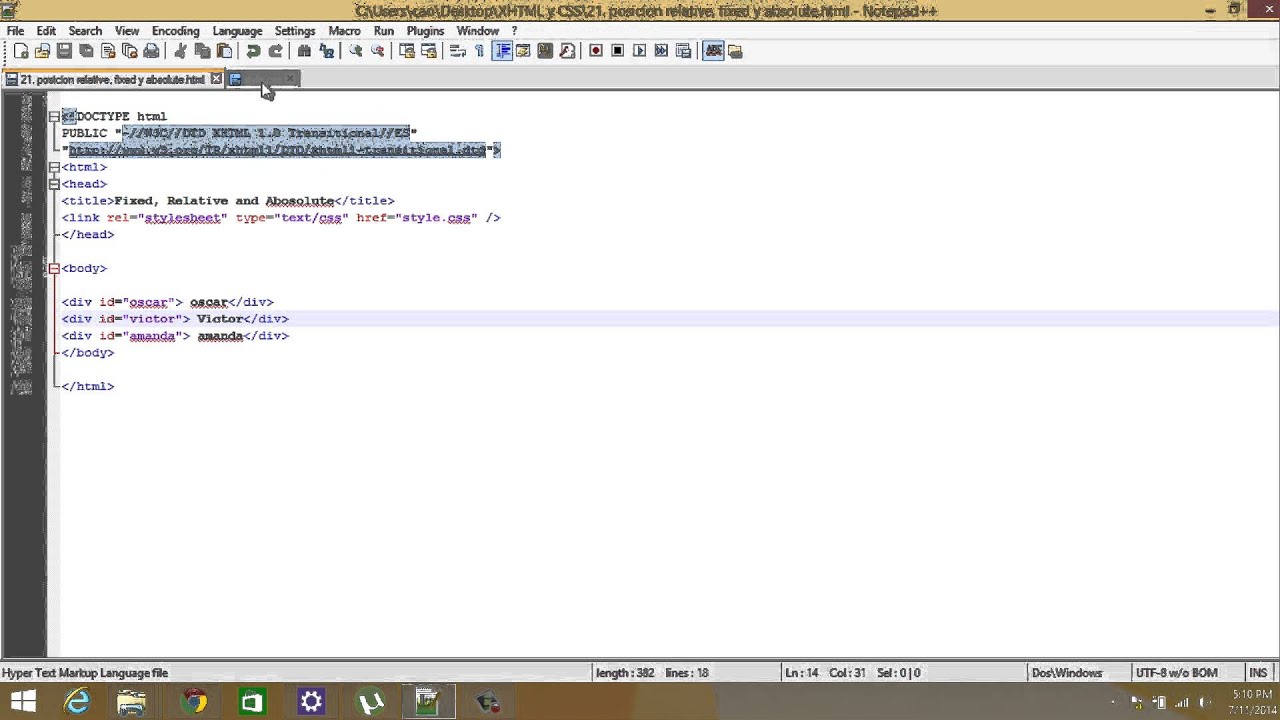Save the current file via toolbar icon
1280x720 pixels.
coord(64,51)
